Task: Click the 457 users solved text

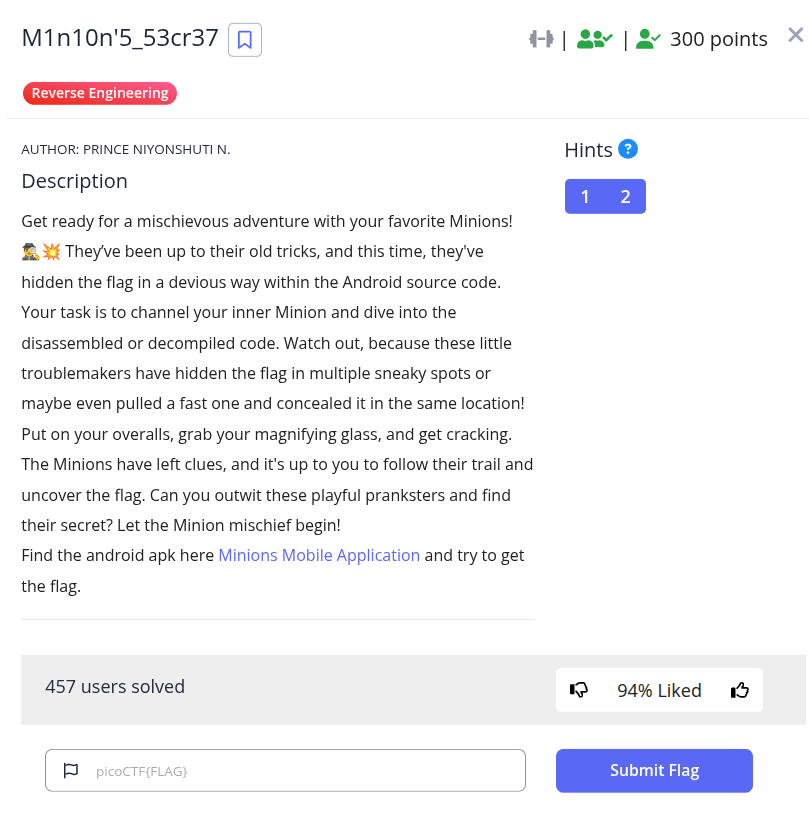Action: pos(115,687)
